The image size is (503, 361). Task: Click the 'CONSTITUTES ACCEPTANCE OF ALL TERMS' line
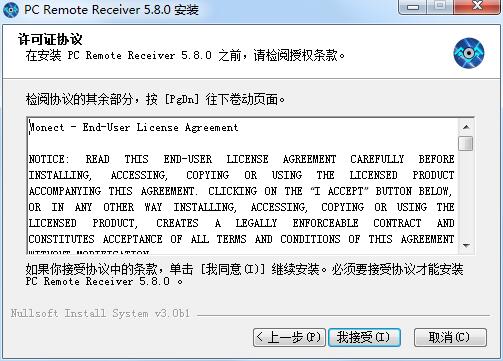point(242,239)
